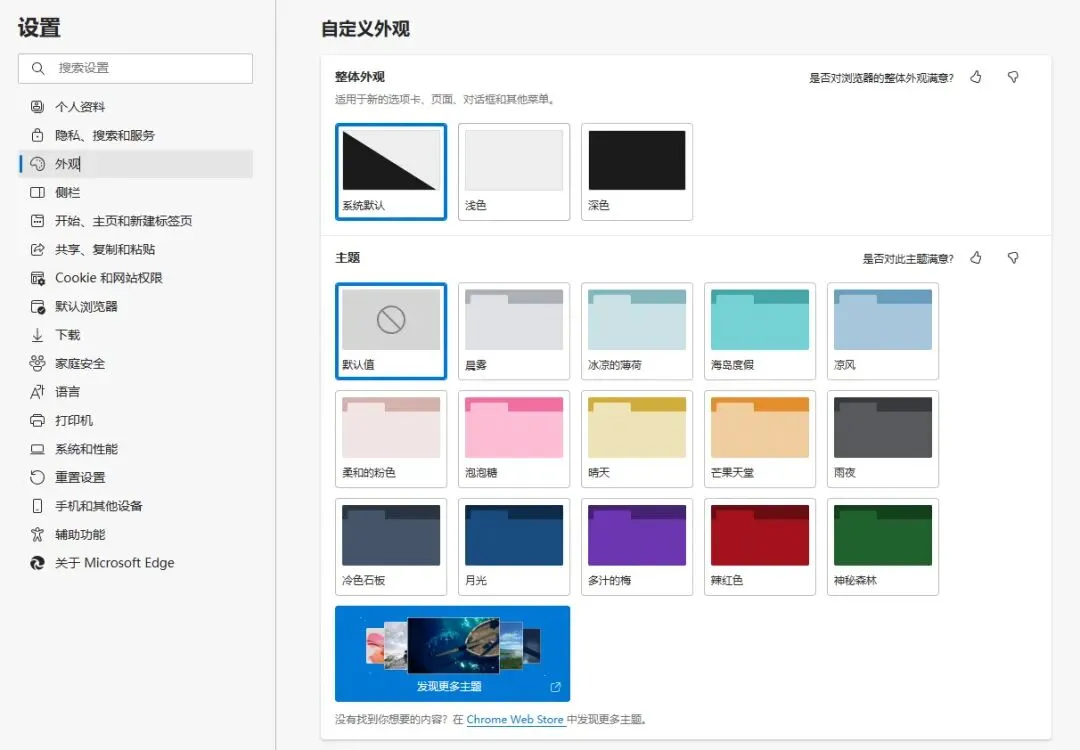Screen dimensions: 1080x750
Task: Open 隐私、搜索和服务 settings page
Action: pyautogui.click(x=136, y=135)
